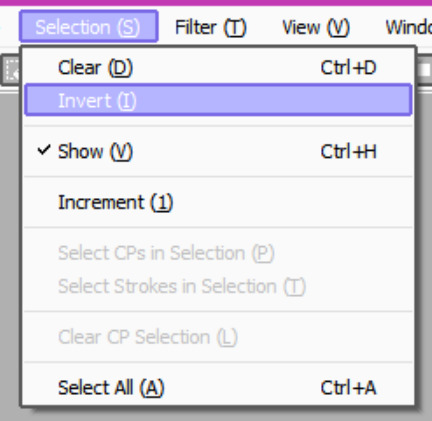Toggle the checkmark next to Show (V)
The height and width of the screenshot is (421, 432).
[44, 150]
